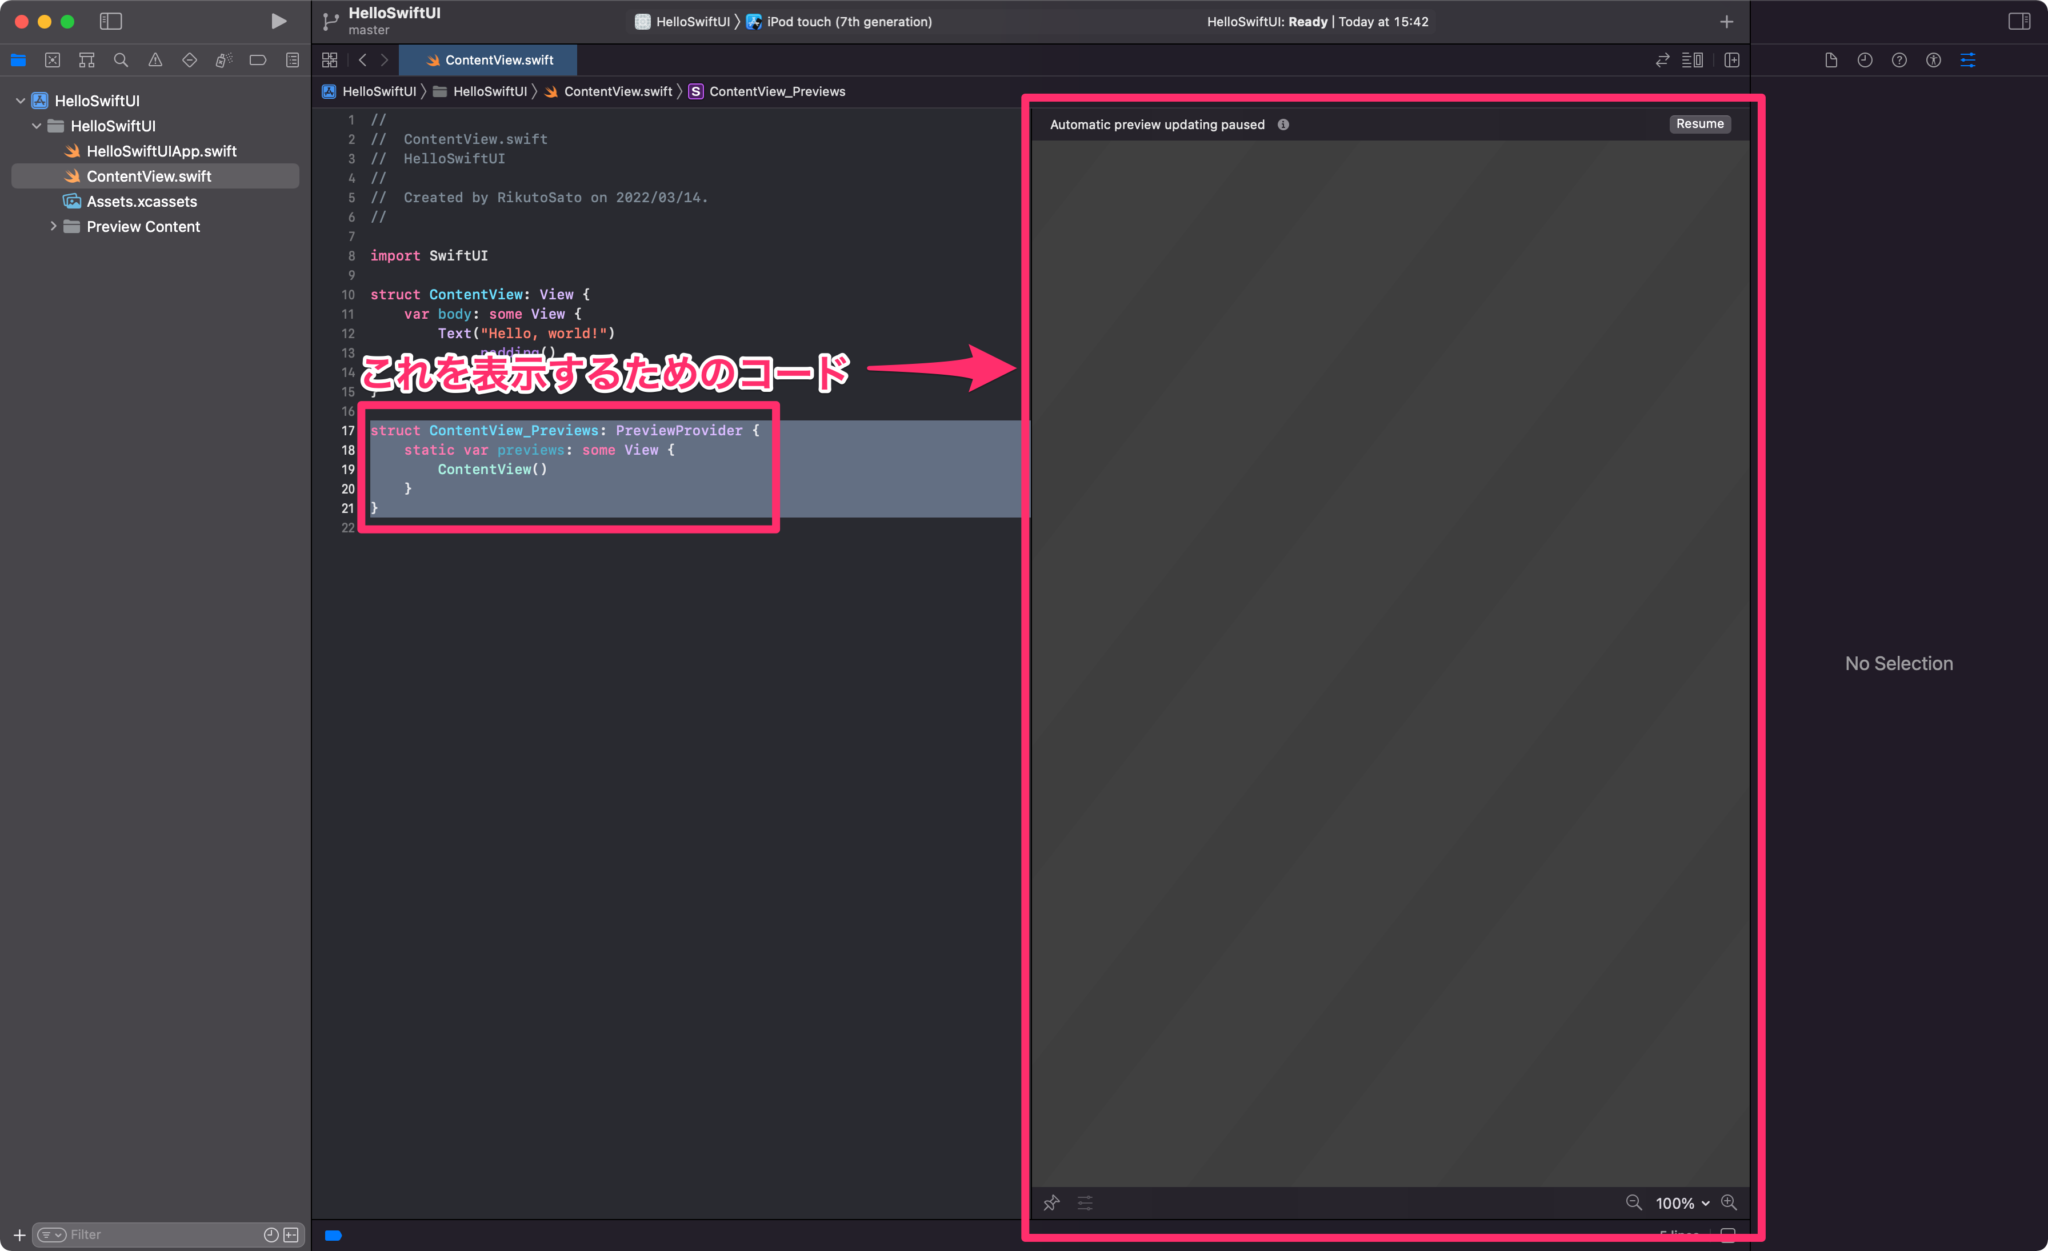Viewport: 2048px width, 1251px height.
Task: Click ContentView_Previews in the jump bar
Action: click(777, 91)
